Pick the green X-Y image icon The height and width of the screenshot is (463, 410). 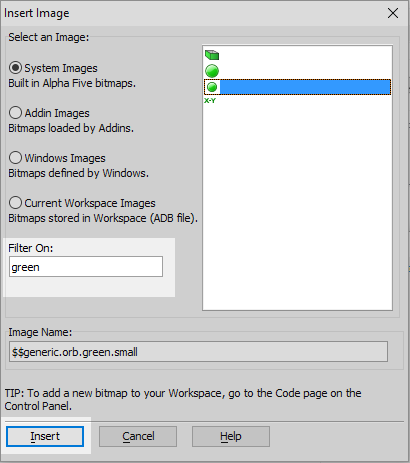point(210,100)
